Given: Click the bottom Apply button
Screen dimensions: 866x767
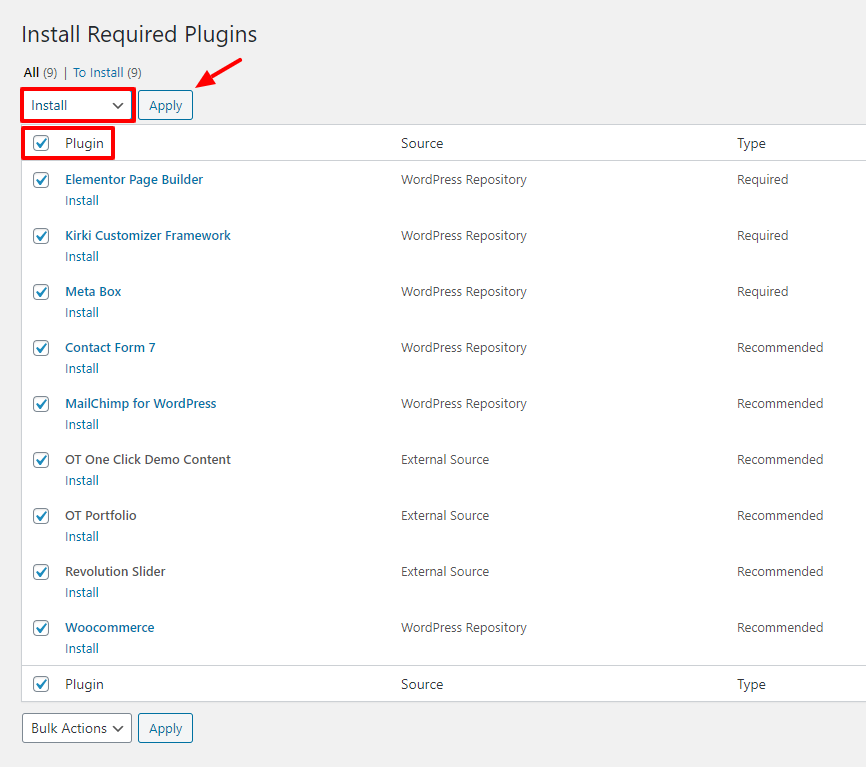Looking at the screenshot, I should (165, 728).
